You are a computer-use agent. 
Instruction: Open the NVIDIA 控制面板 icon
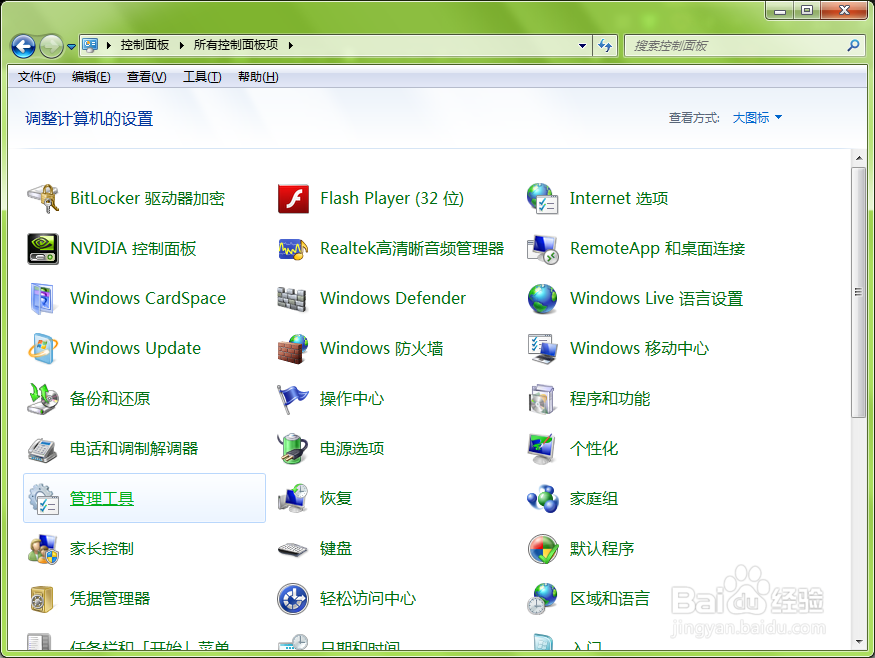click(43, 249)
